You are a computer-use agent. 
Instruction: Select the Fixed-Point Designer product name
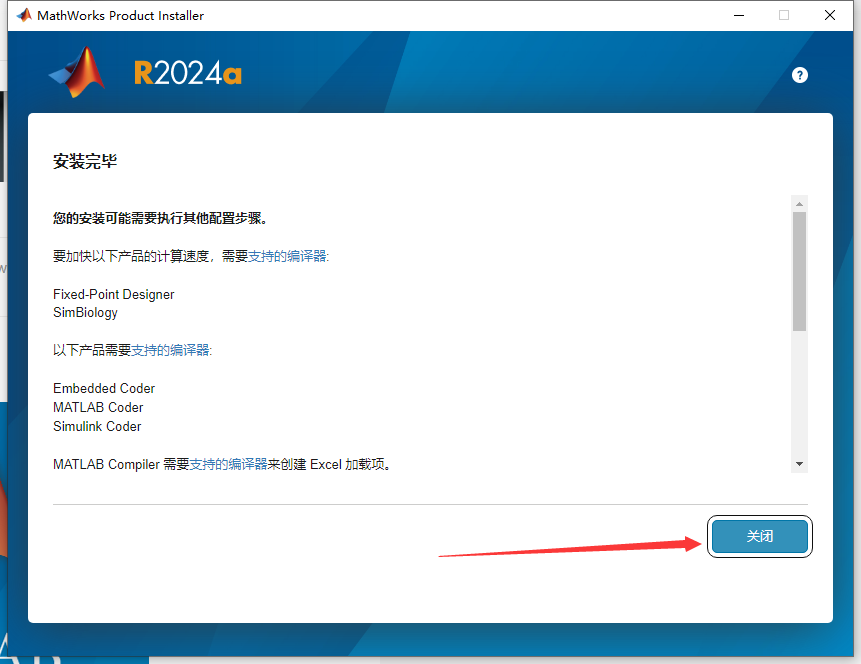[x=113, y=294]
